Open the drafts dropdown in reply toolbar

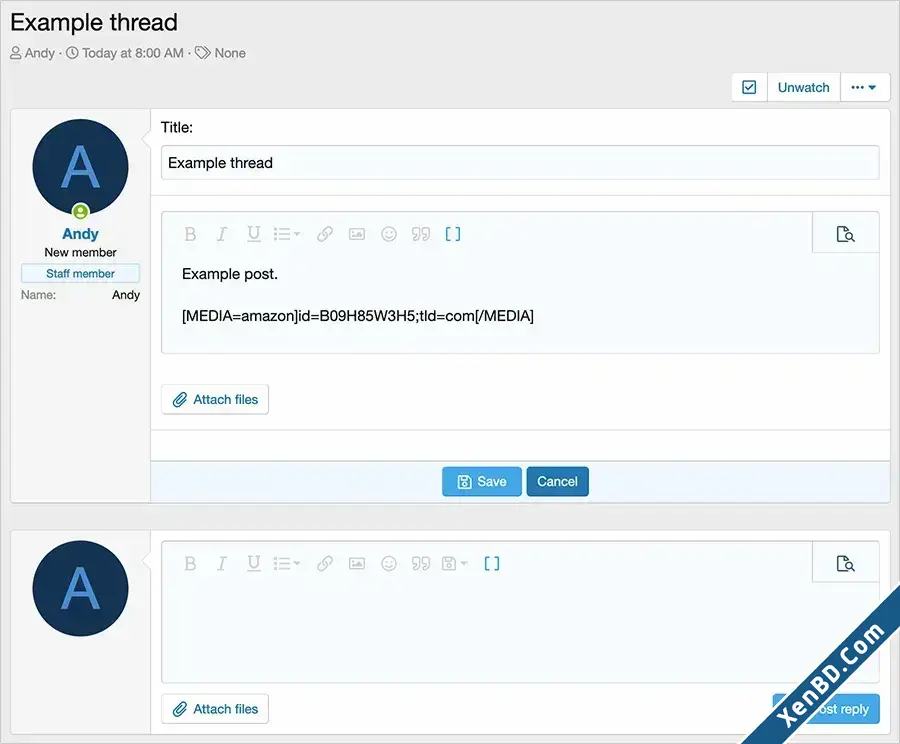coord(455,564)
